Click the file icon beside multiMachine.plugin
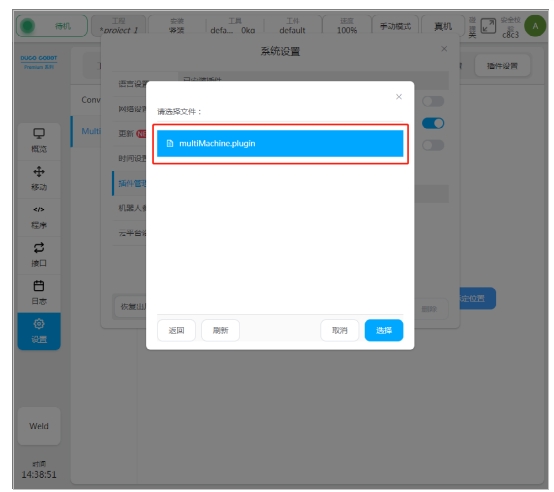Viewport: 554px width, 492px height. point(170,143)
